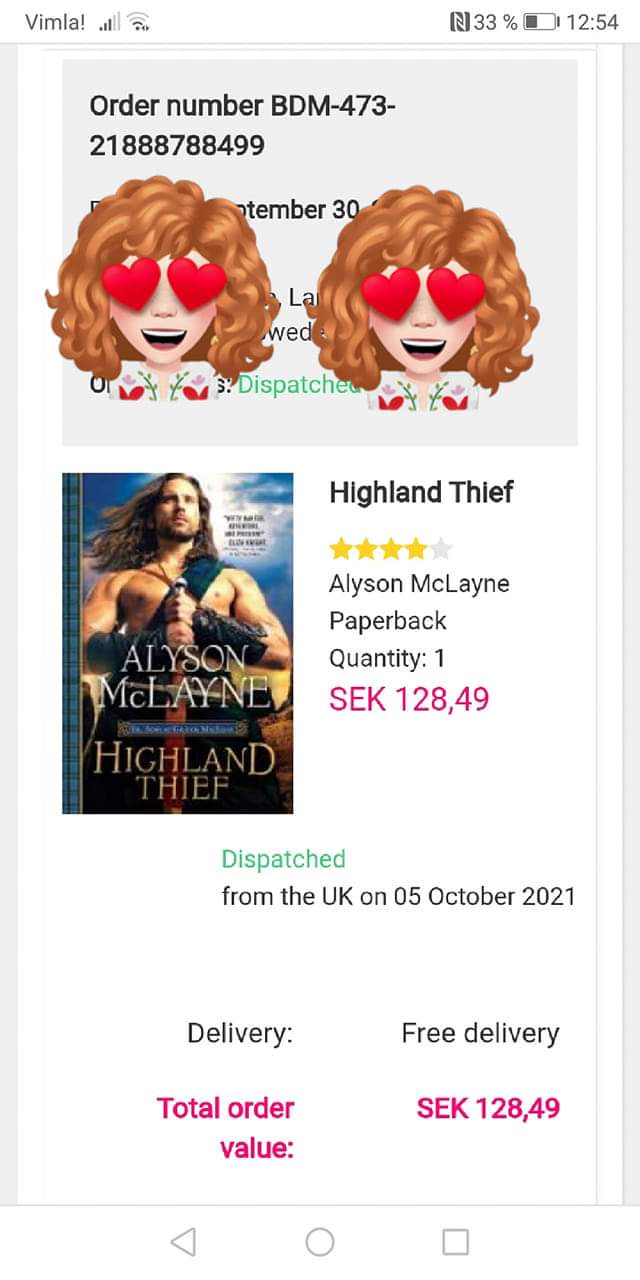Tap the mobile signal strength icon
Viewport: 640px width, 1280px height.
tap(109, 22)
